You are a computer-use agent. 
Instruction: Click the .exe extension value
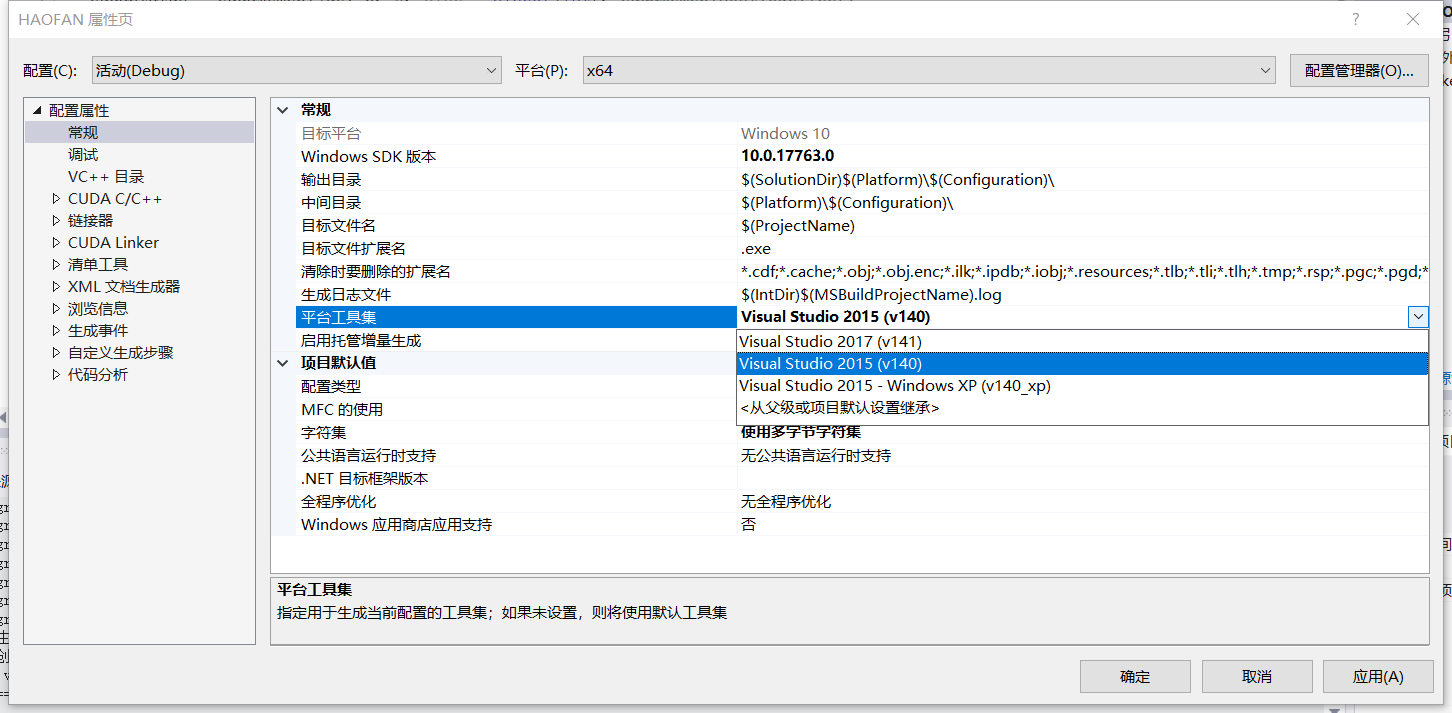(756, 249)
